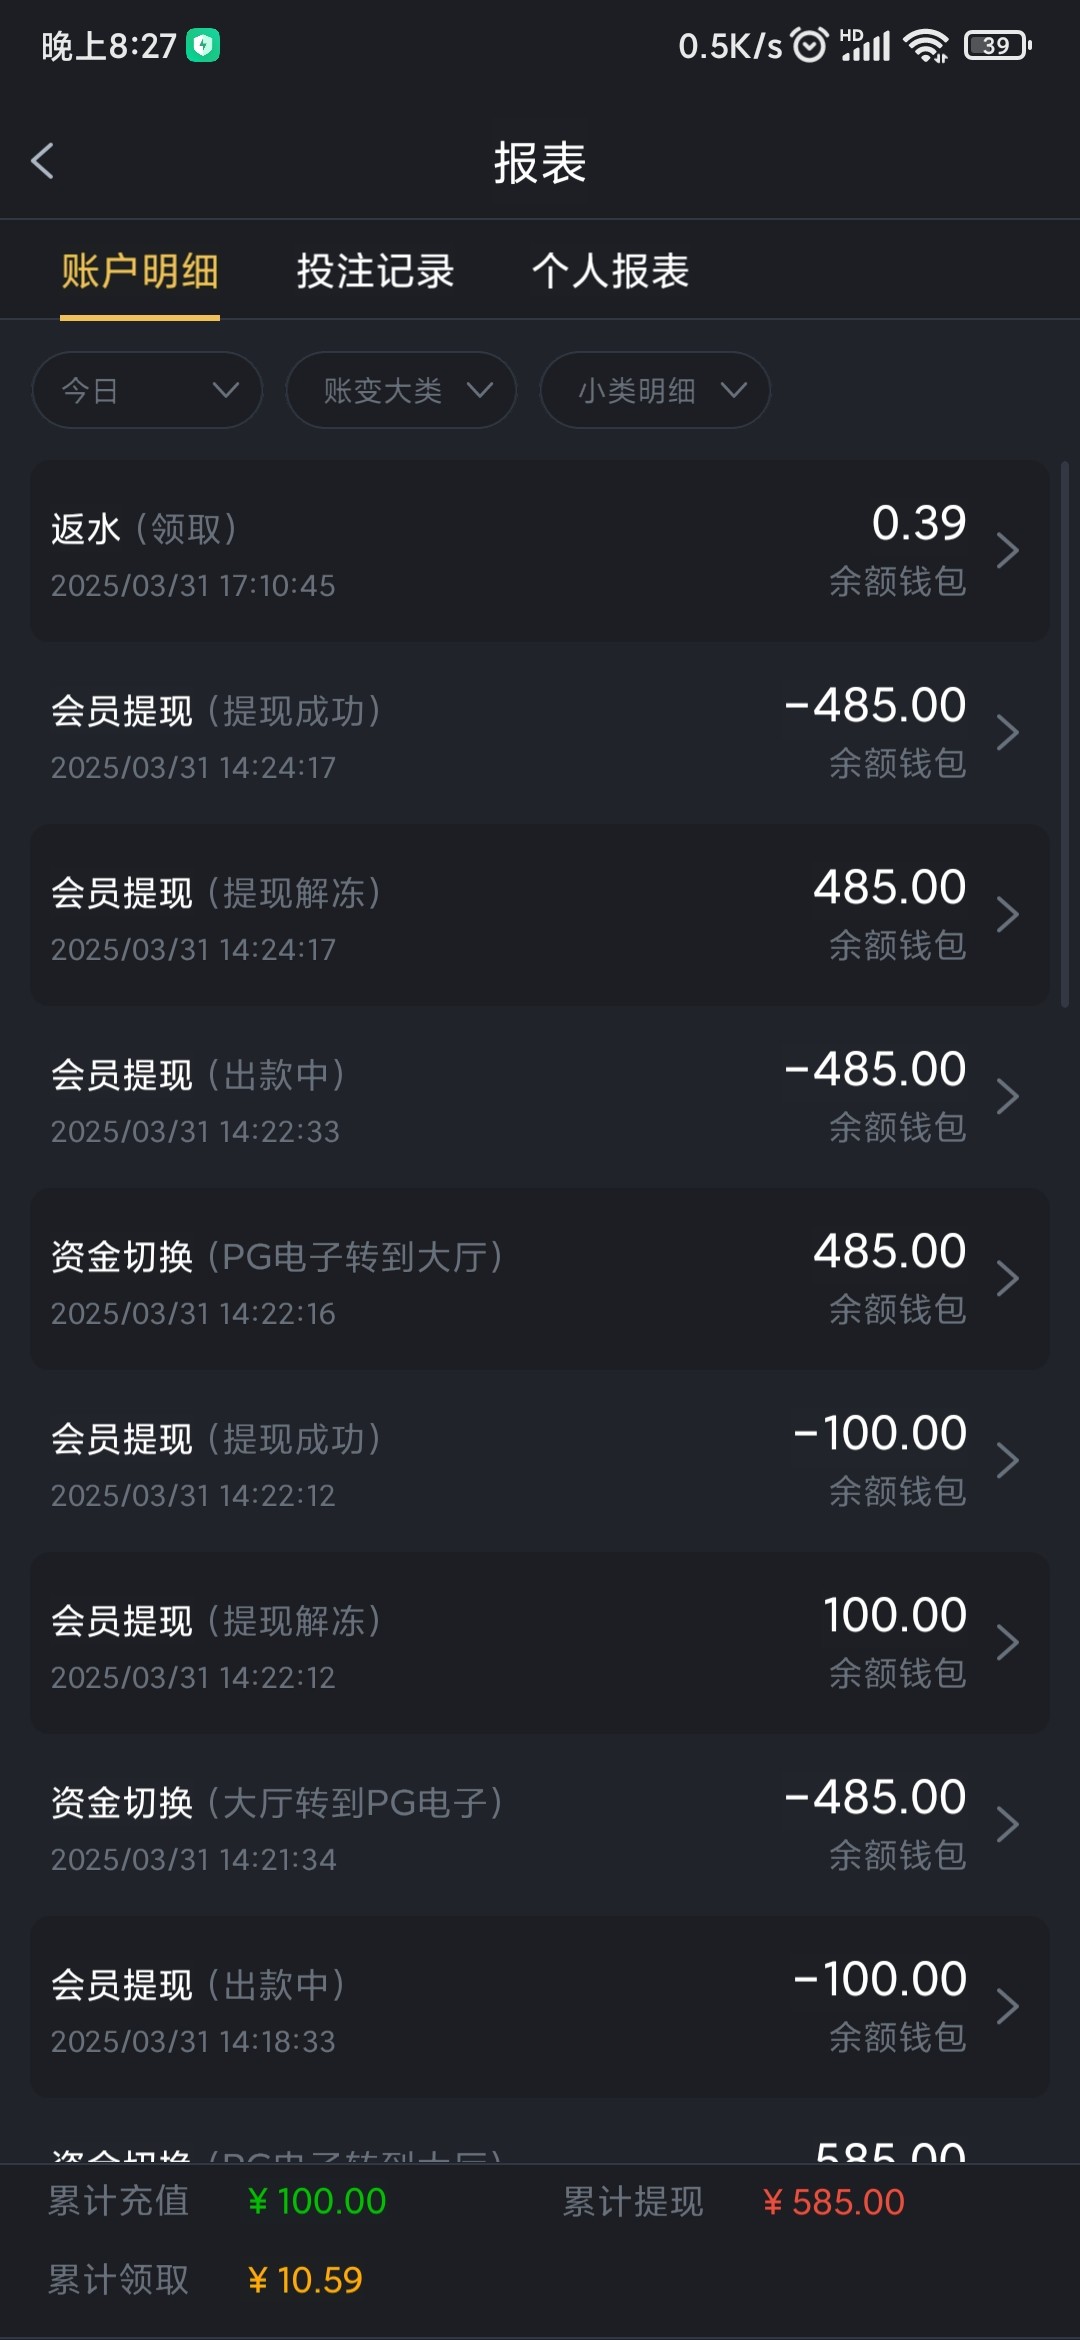Viewport: 1080px width, 2340px height.
Task: Expand the 小类明细 subcategory dropdown
Action: coord(655,390)
